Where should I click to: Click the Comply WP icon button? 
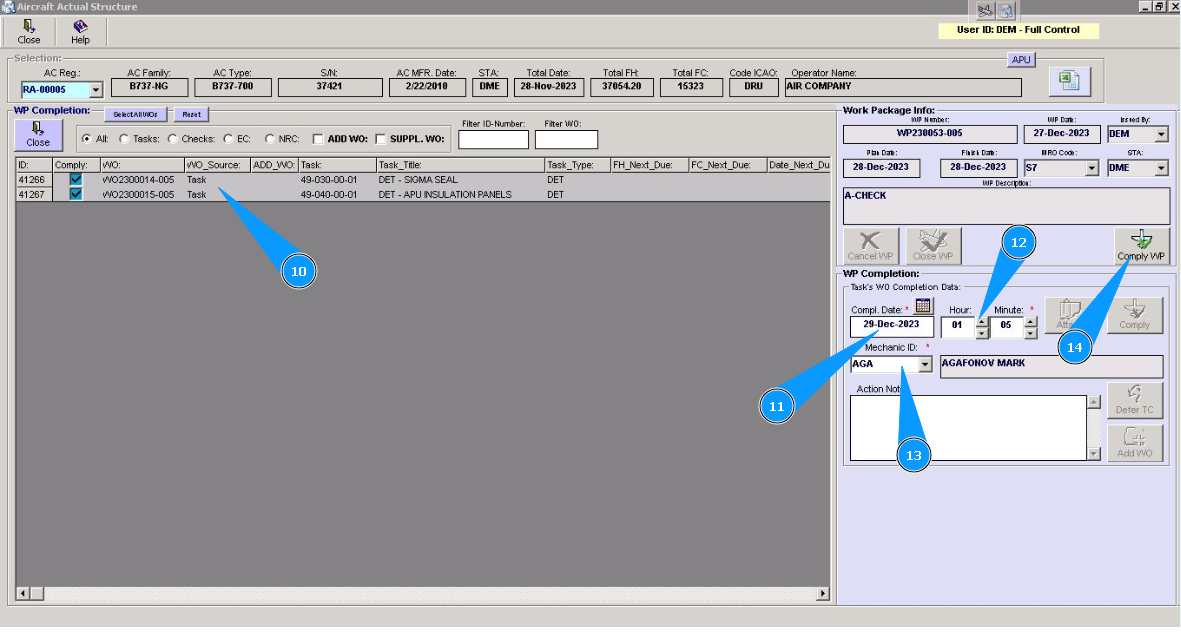pos(1141,246)
